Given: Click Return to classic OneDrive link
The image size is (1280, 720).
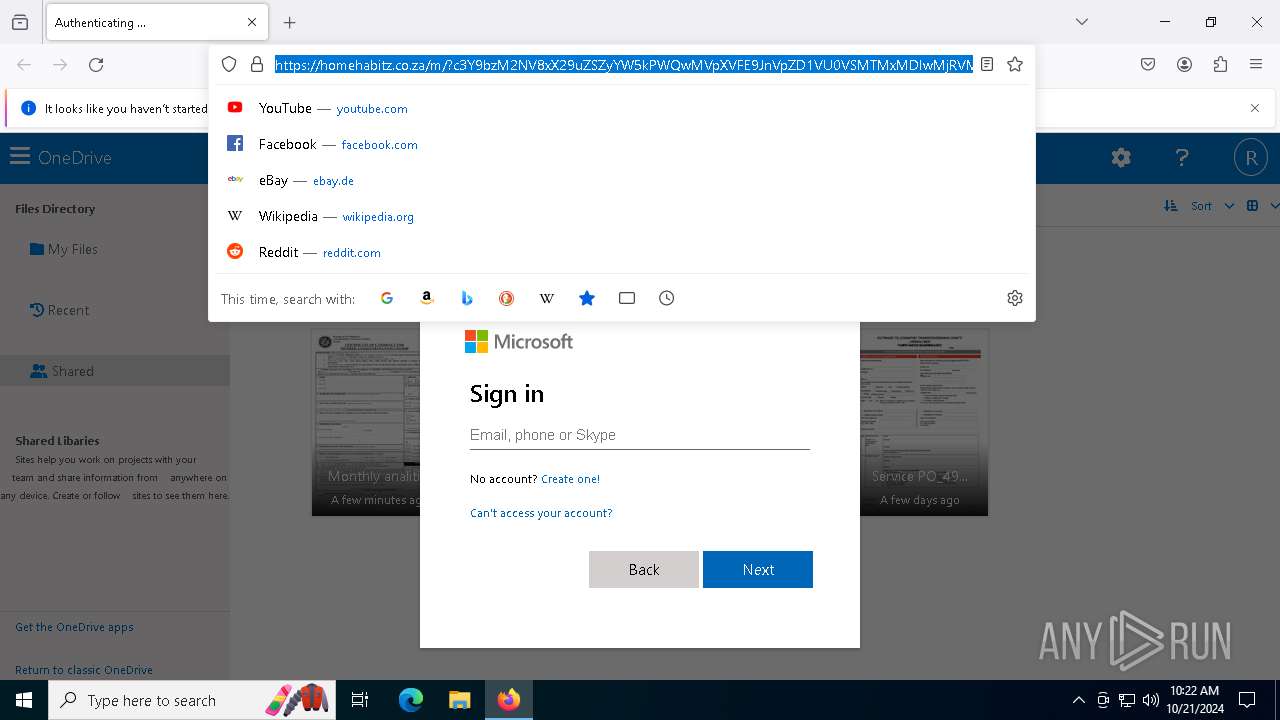Looking at the screenshot, I should (84, 670).
